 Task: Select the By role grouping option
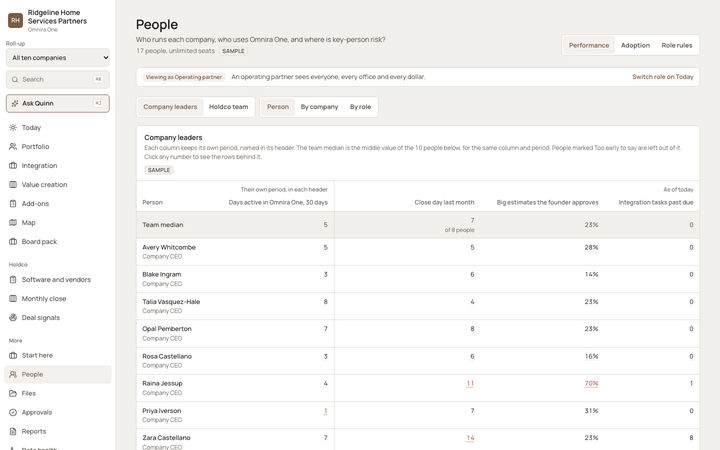[360, 107]
